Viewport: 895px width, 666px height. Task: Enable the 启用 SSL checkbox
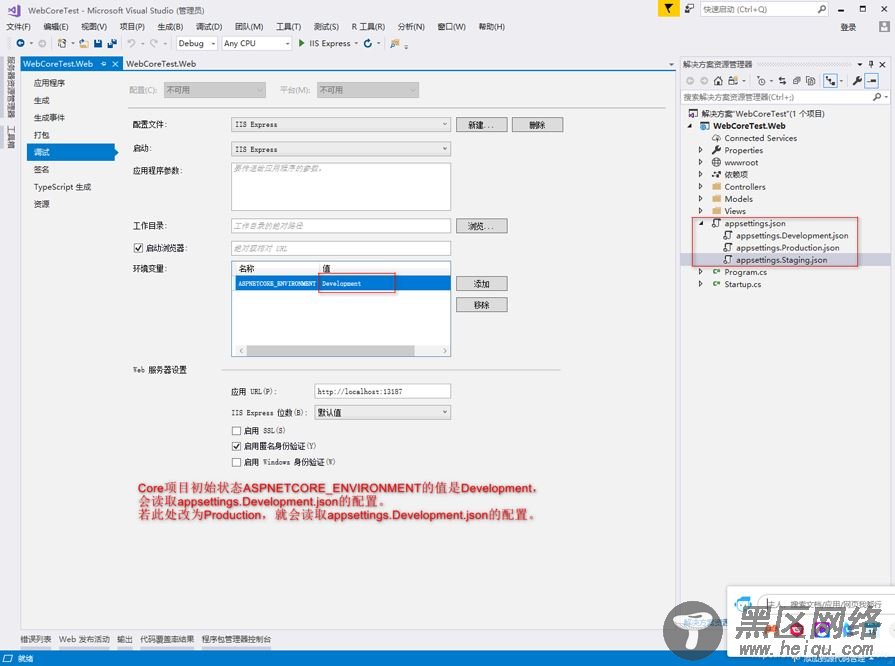tap(236, 430)
